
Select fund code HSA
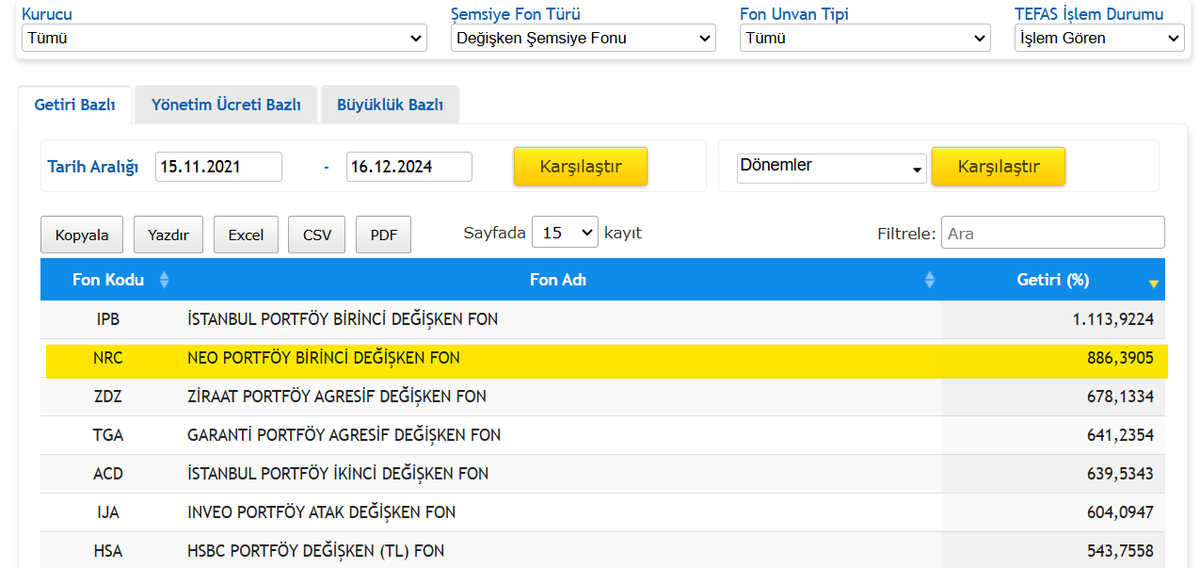(x=108, y=550)
